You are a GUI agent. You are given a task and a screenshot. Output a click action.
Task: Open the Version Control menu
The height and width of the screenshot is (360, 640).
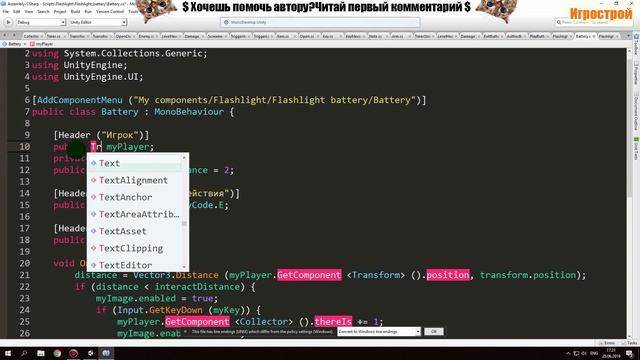(x=110, y=11)
